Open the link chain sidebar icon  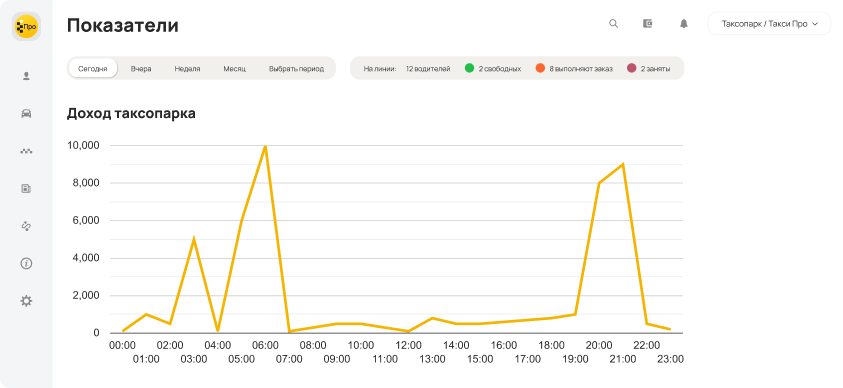pyautogui.click(x=26, y=226)
